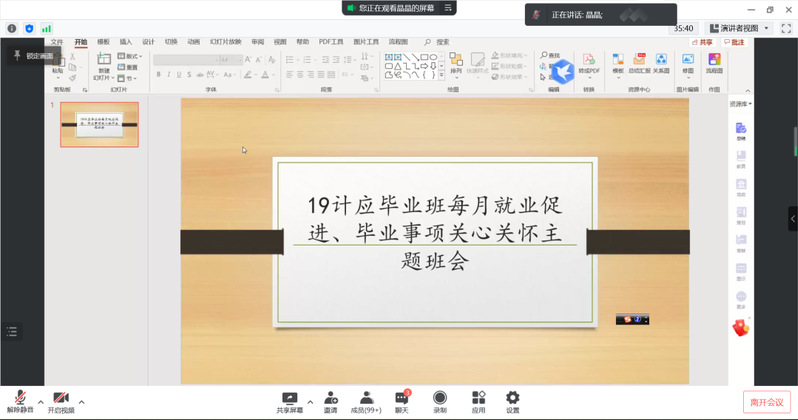Screen dimensions: 798x420
Task: Start recording with the 录制 icon
Action: (440, 398)
